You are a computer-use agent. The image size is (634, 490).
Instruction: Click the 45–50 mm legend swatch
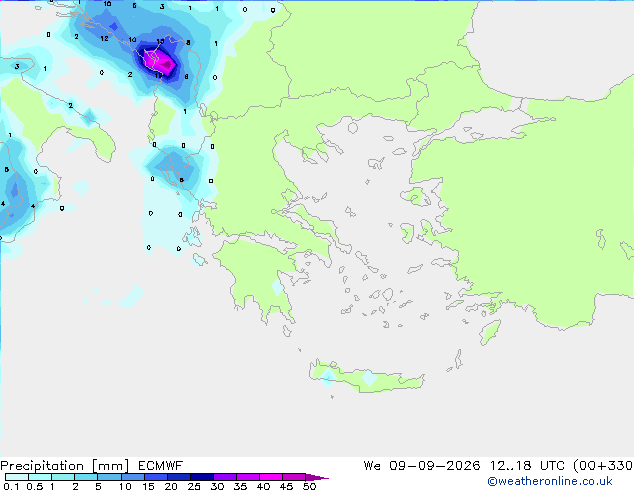[294, 477]
